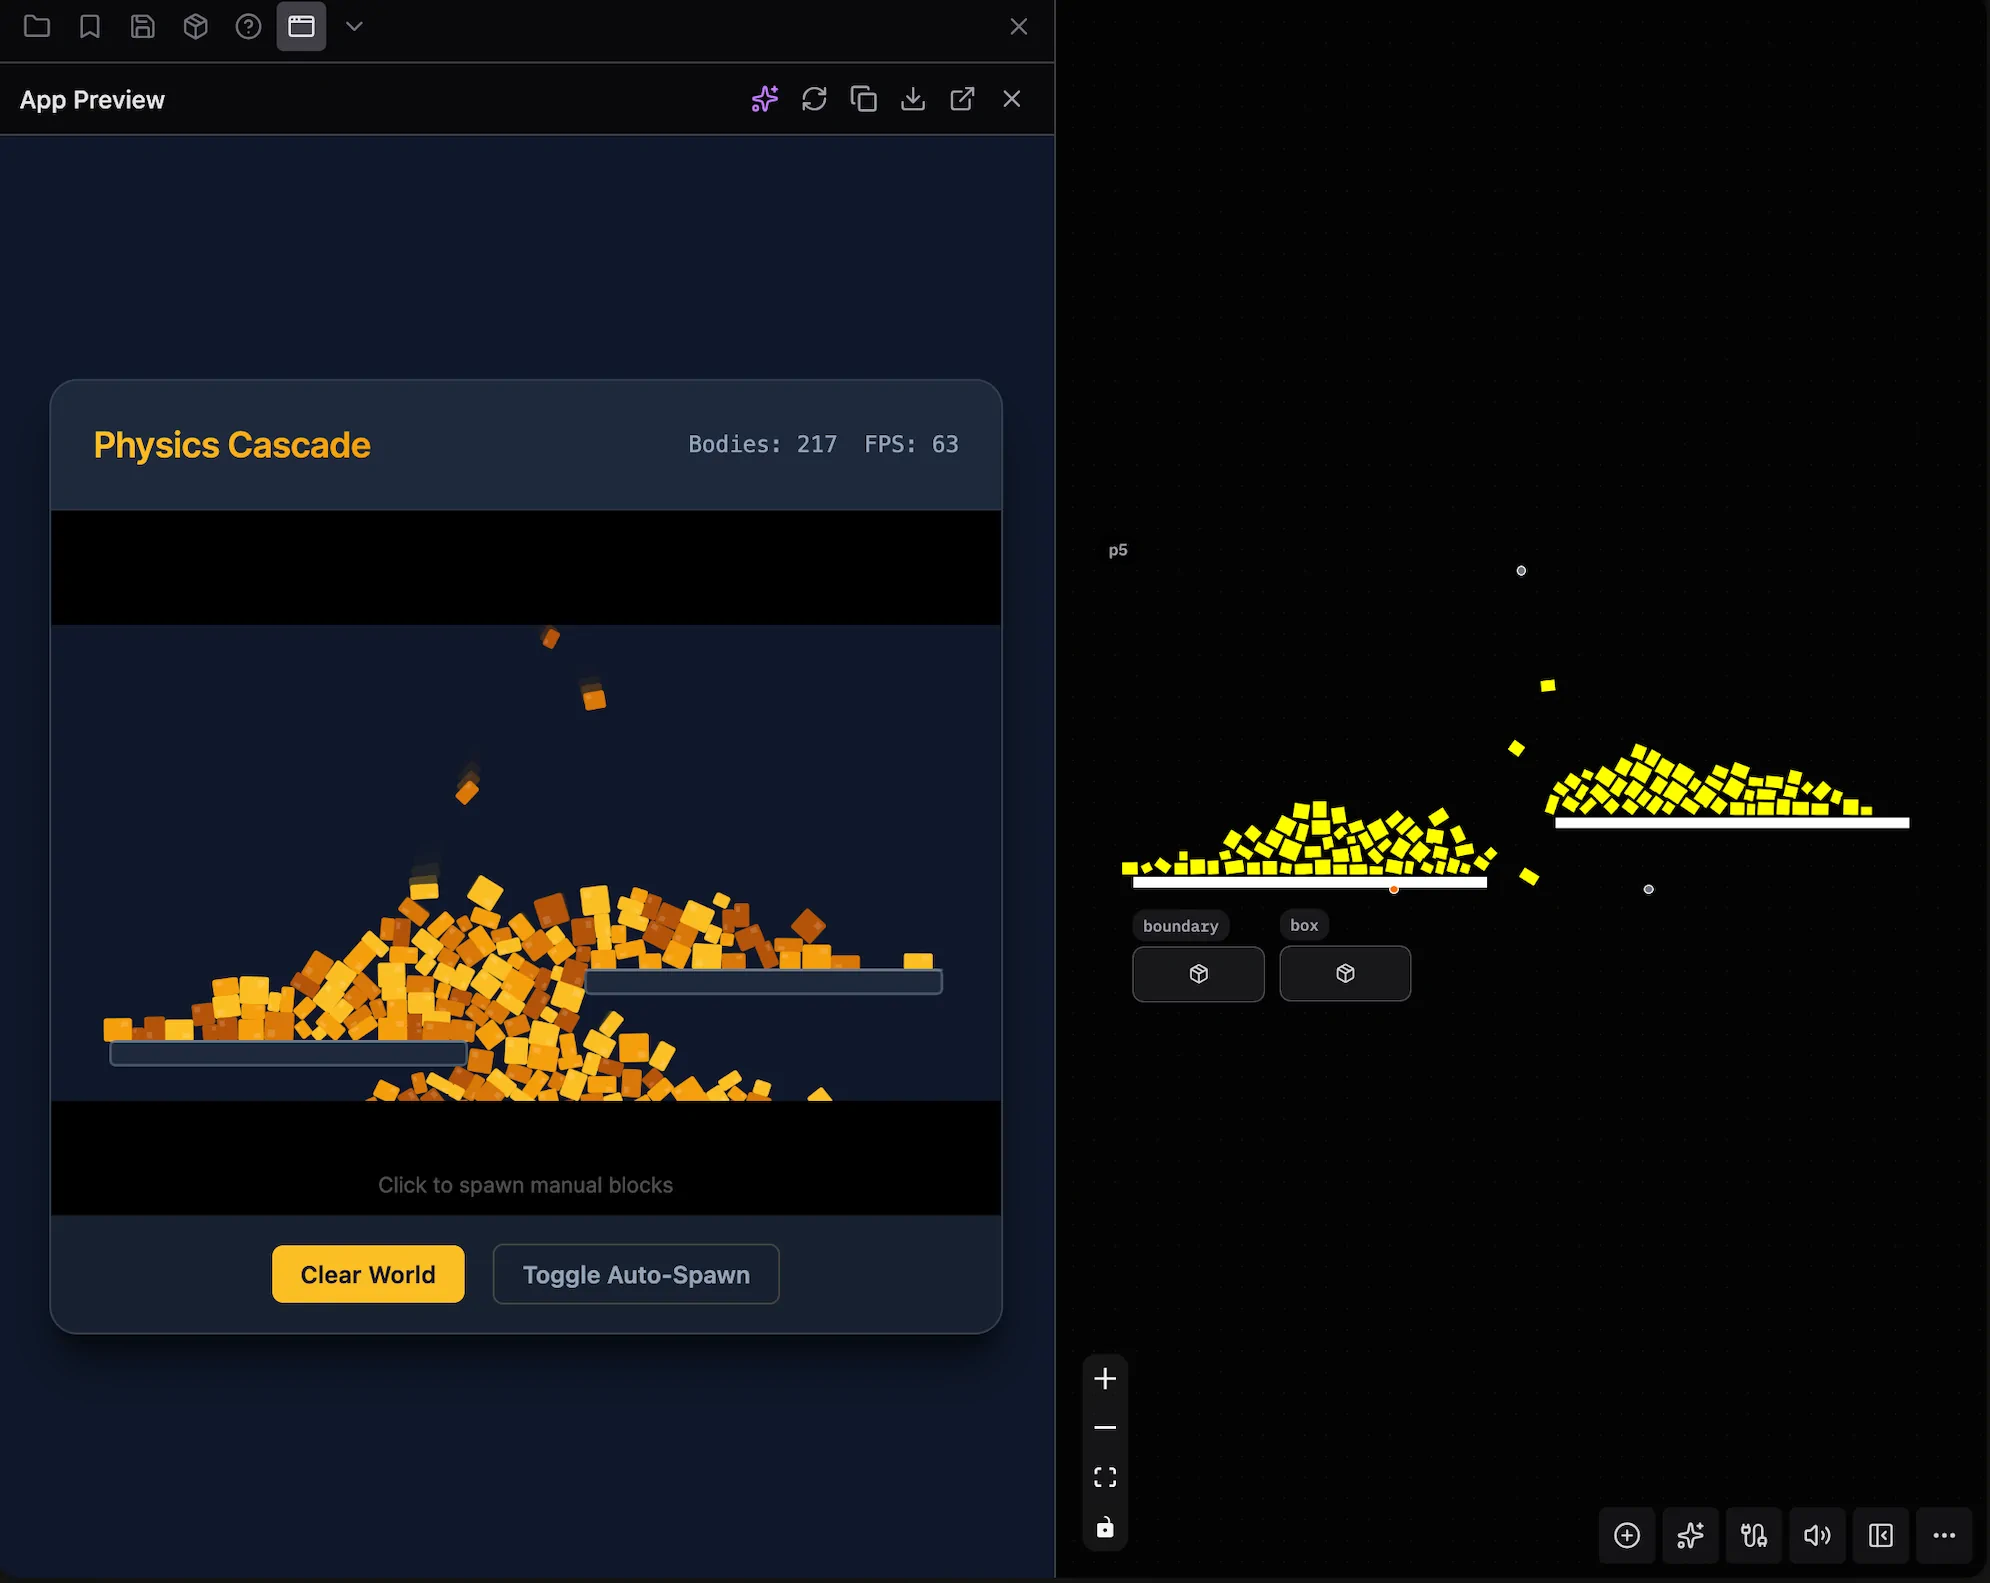Click the Clear World button
The width and height of the screenshot is (1990, 1583).
(x=368, y=1274)
